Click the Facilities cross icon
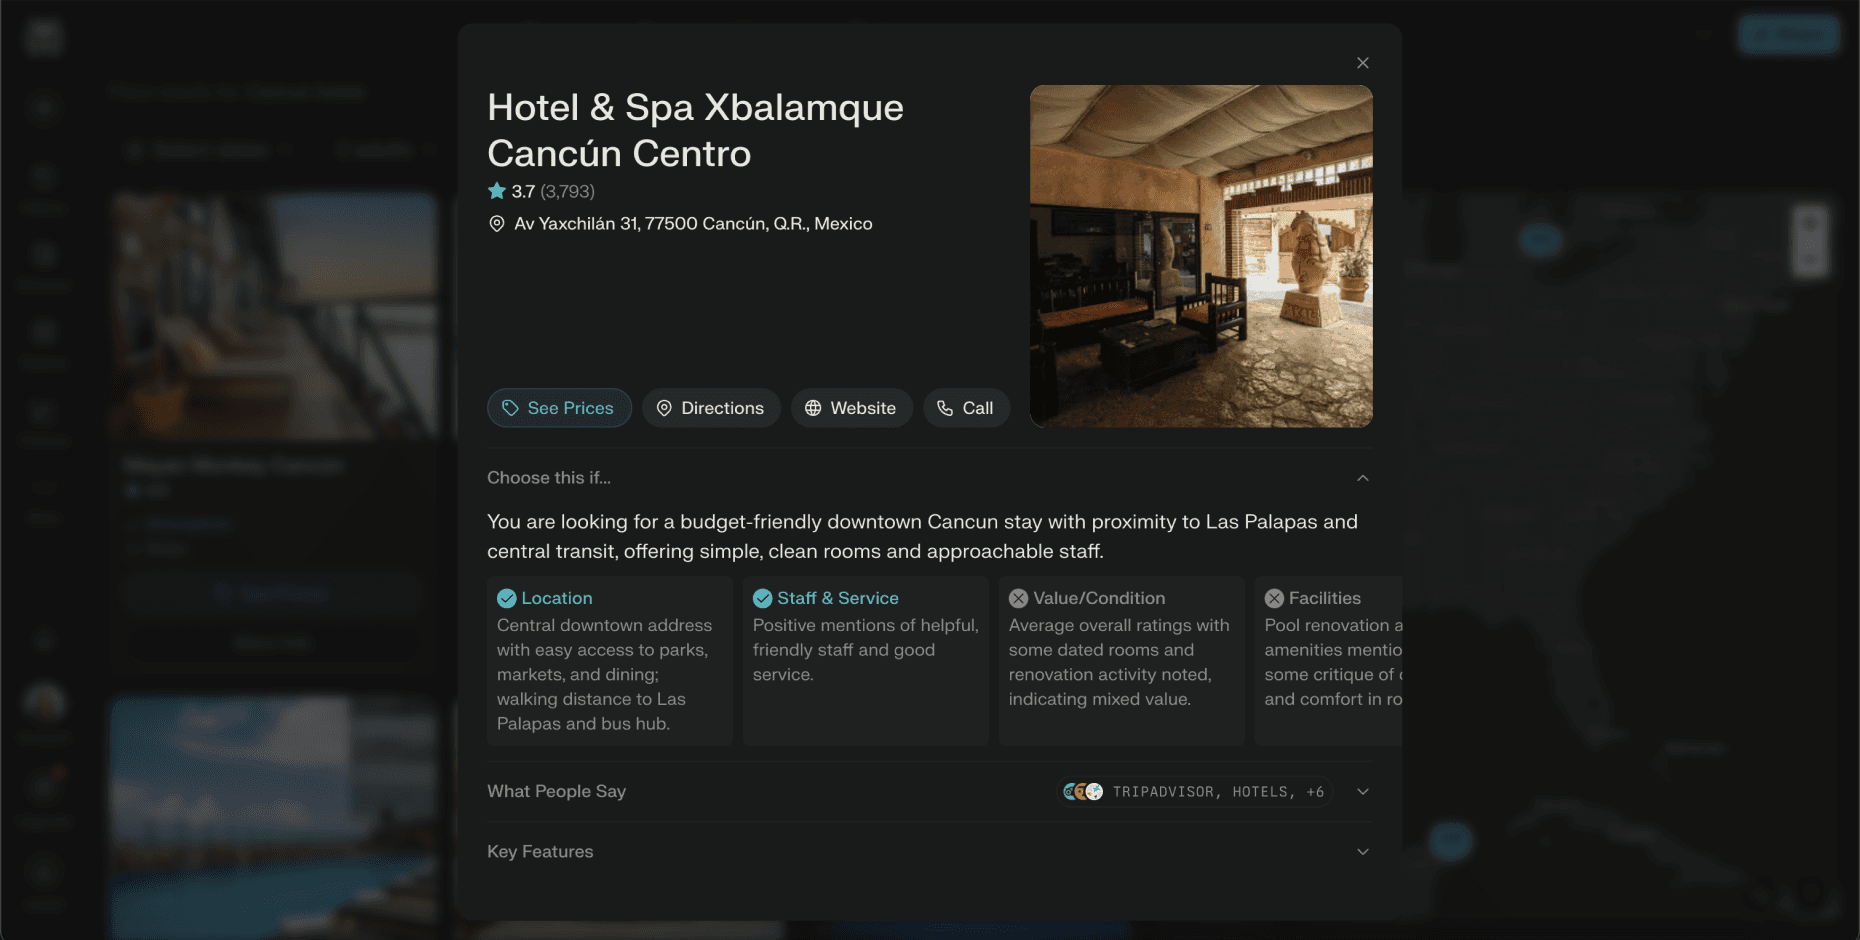The width and height of the screenshot is (1860, 940). [1274, 598]
